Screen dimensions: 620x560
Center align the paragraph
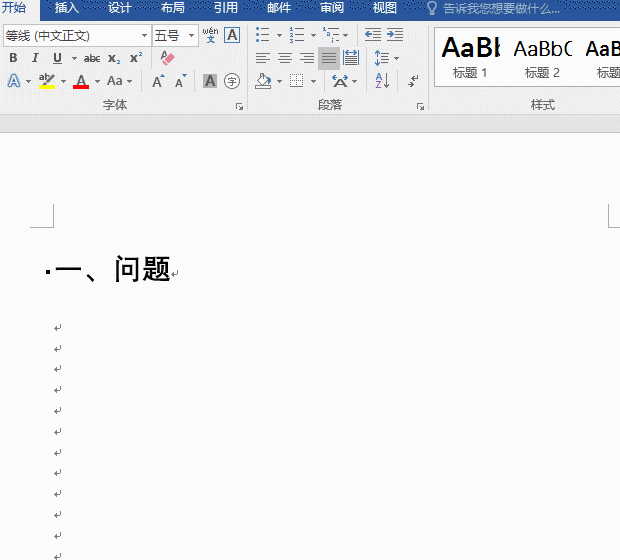point(285,58)
